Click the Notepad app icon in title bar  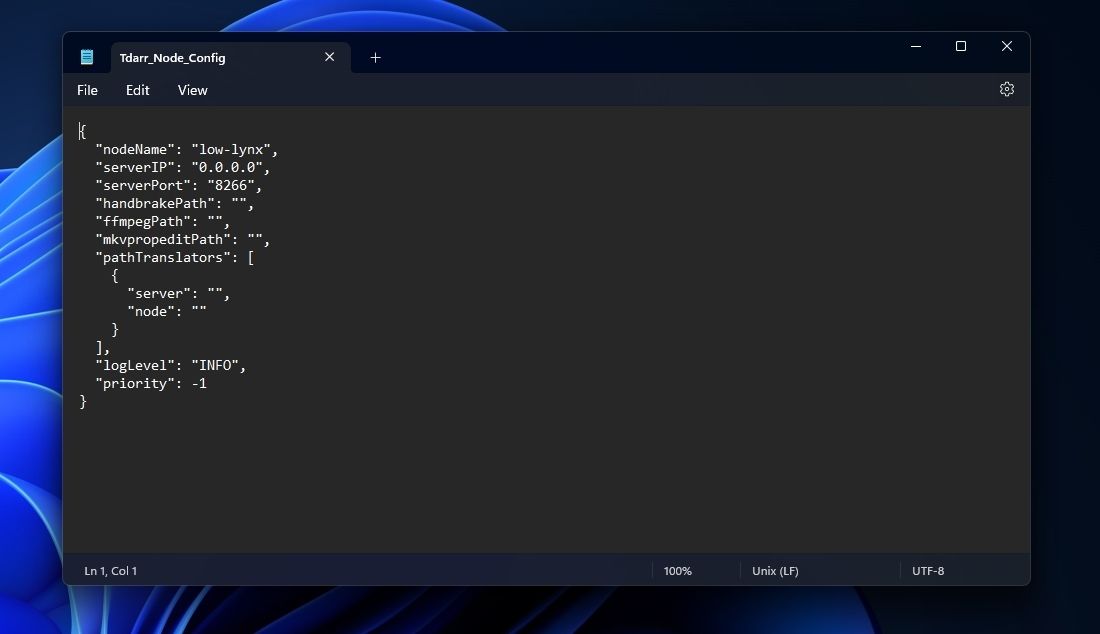point(87,56)
